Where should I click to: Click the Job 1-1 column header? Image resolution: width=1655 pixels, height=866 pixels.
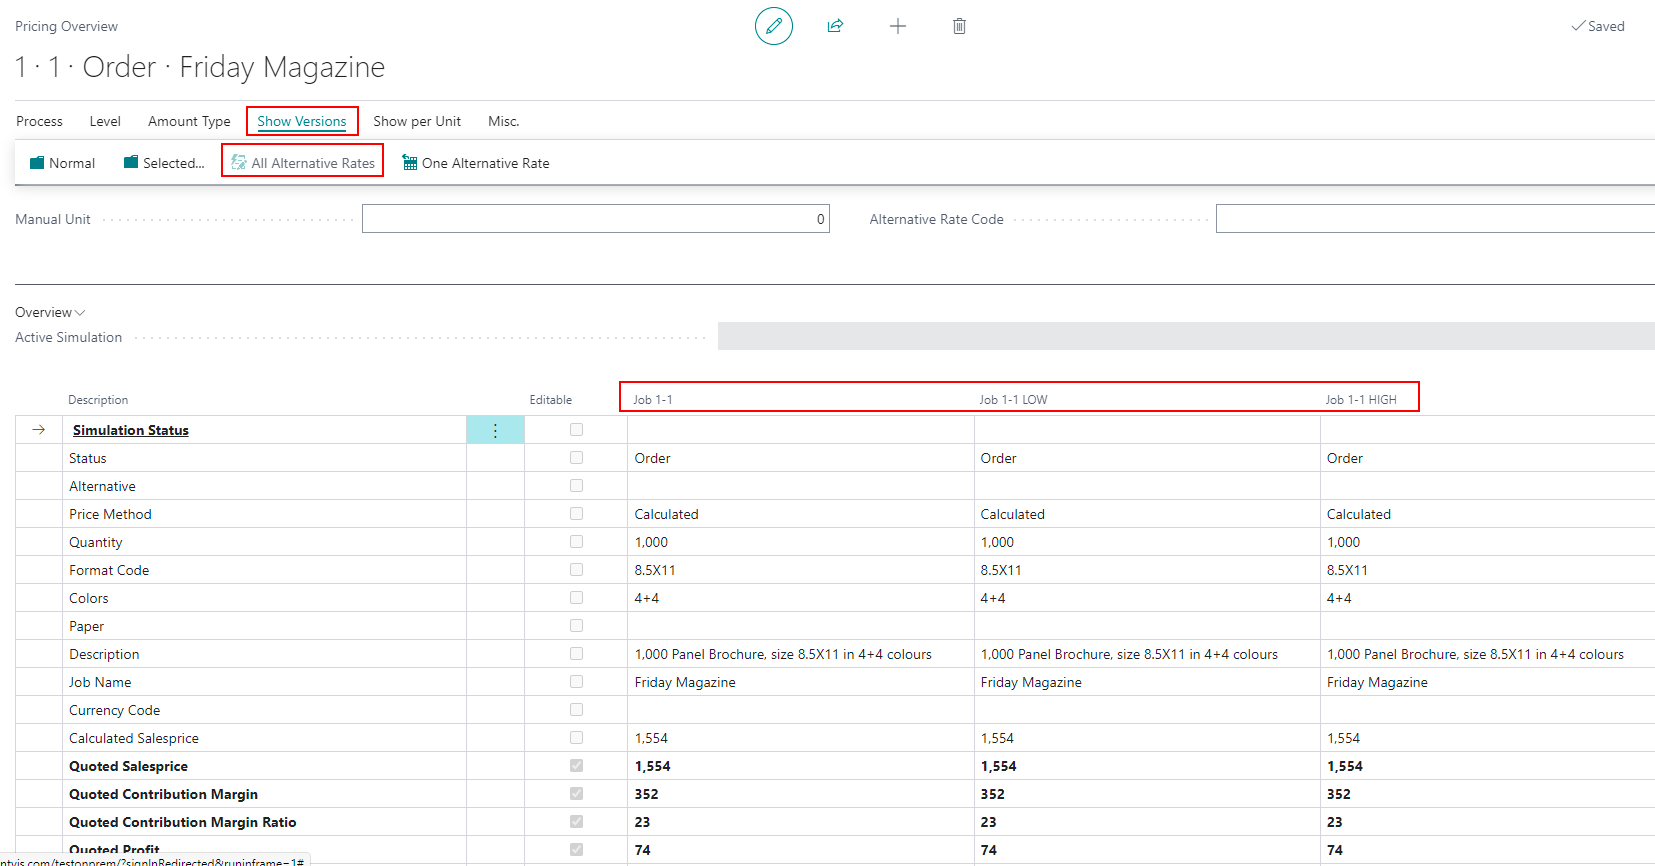(x=653, y=400)
